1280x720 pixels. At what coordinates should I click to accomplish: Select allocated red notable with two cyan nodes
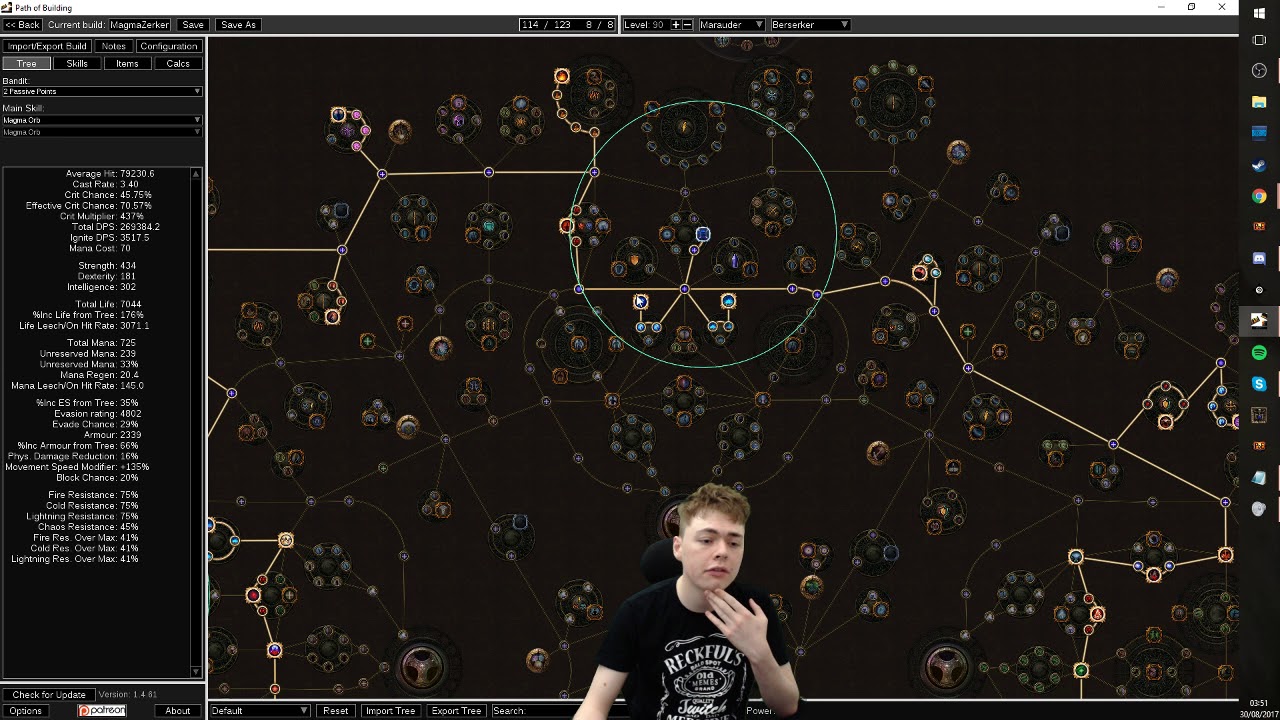pyautogui.click(x=920, y=272)
